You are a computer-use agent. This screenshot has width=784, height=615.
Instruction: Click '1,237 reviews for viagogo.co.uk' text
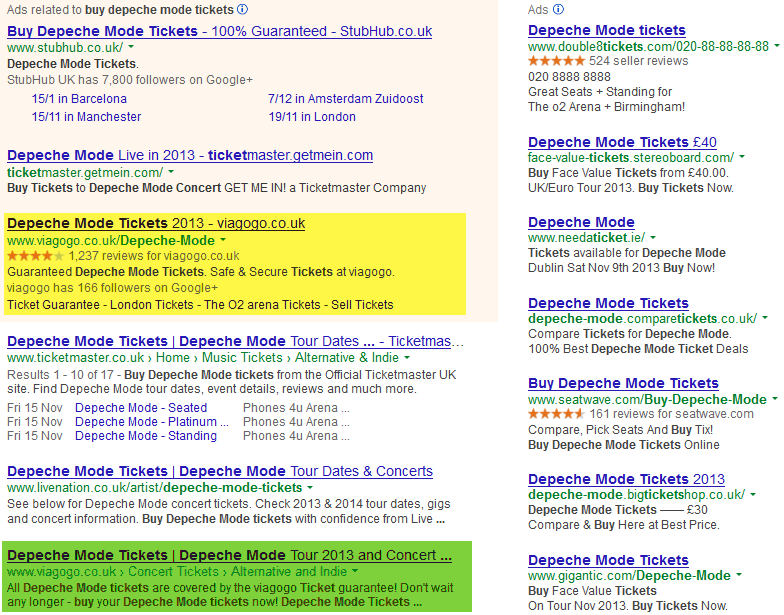pyautogui.click(x=154, y=256)
